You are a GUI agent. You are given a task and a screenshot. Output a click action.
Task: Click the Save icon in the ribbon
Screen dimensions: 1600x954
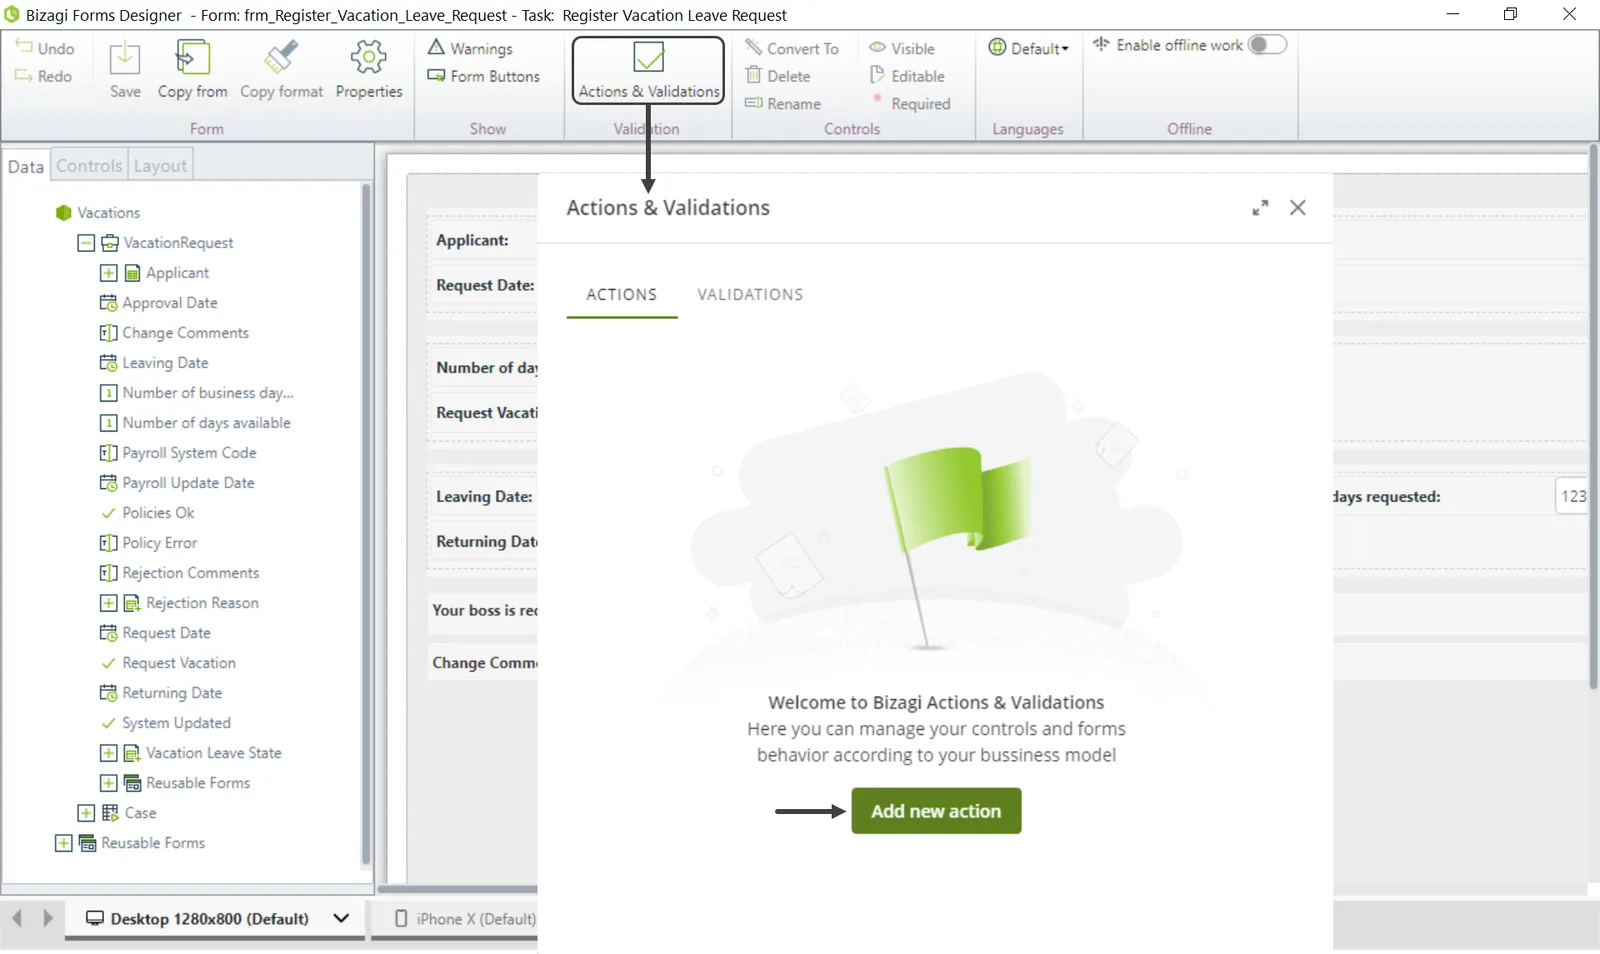pos(125,69)
